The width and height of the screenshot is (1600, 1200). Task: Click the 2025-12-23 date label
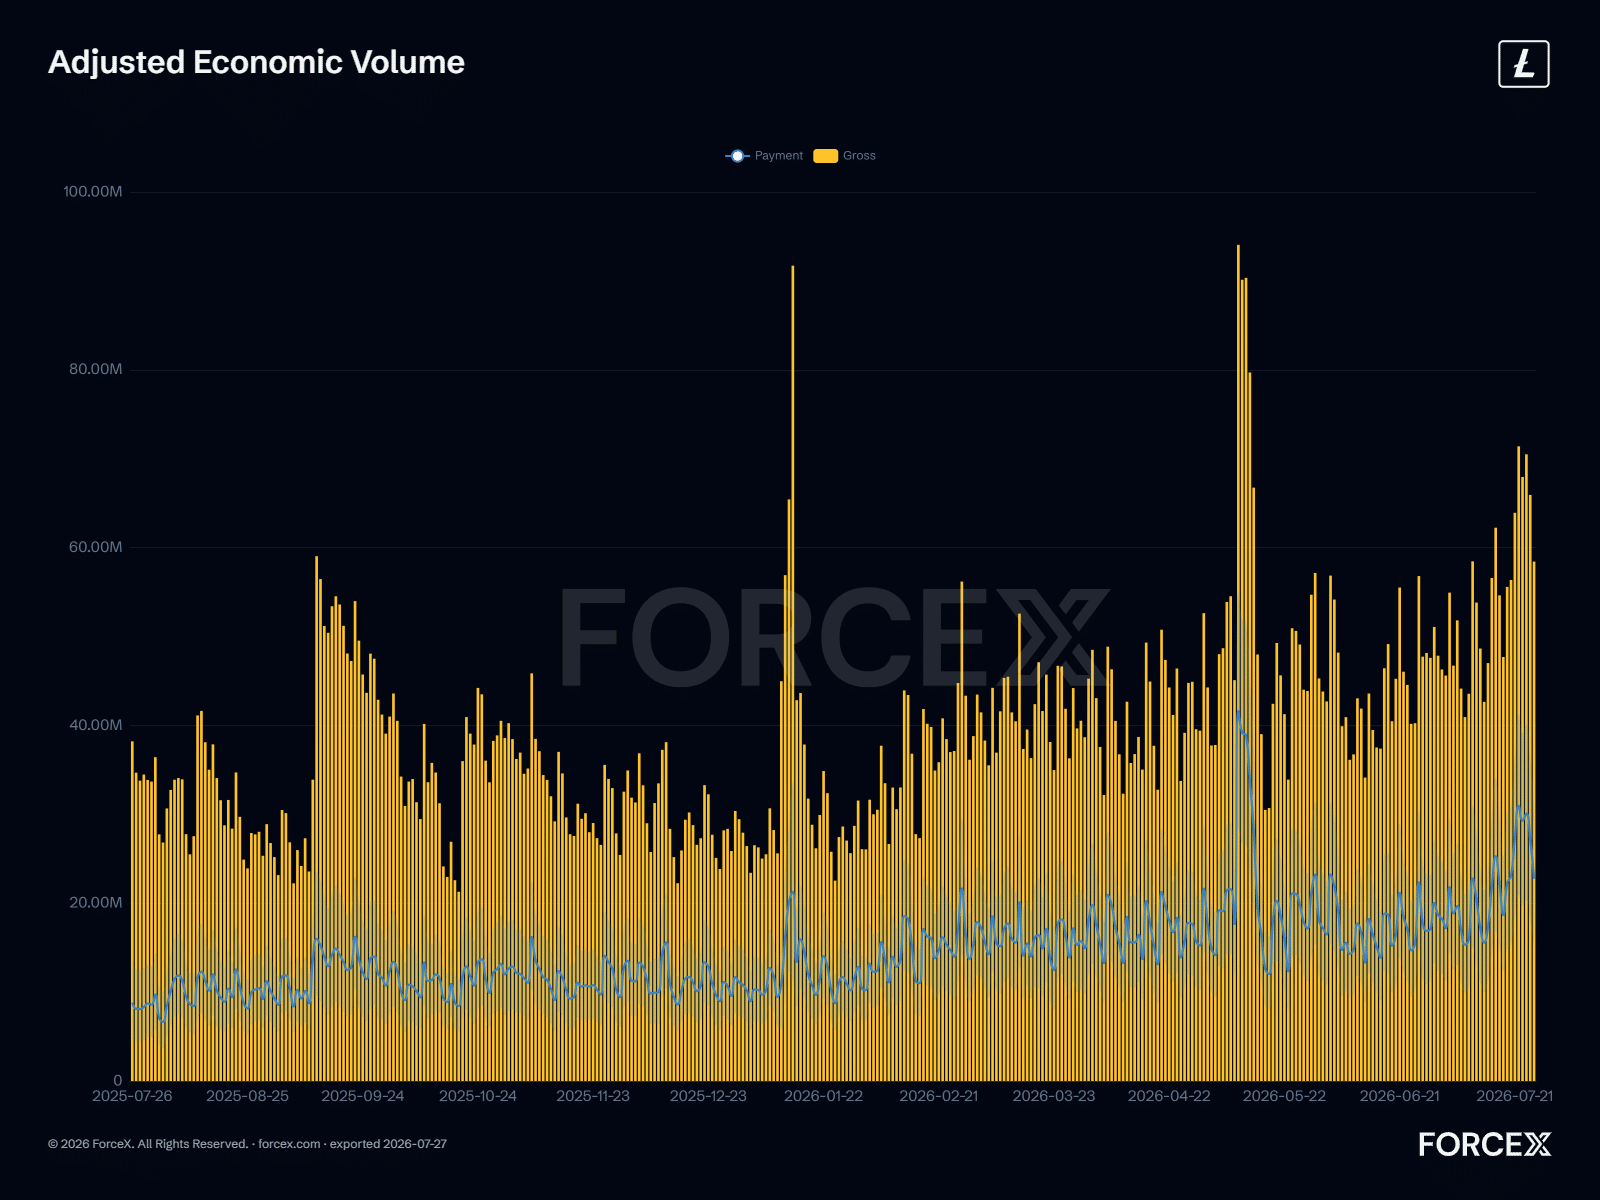tap(708, 1096)
